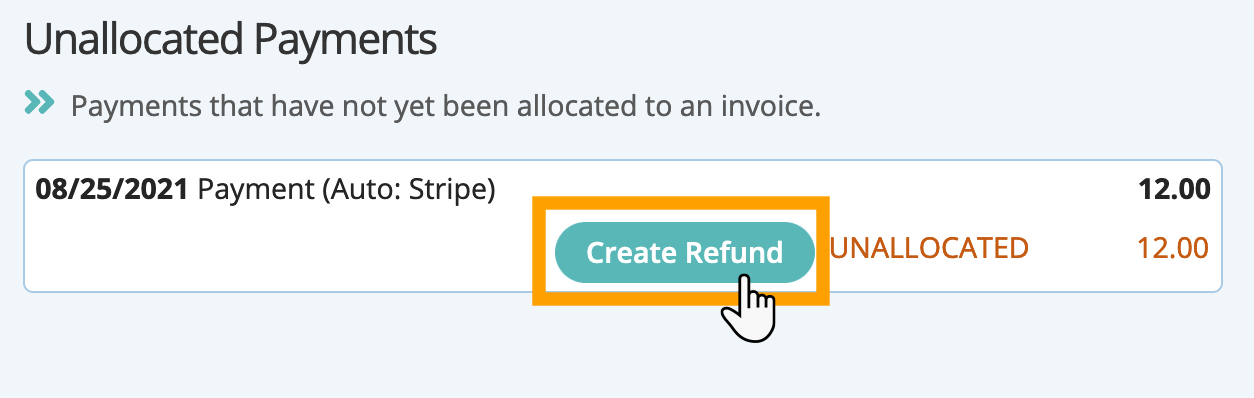This screenshot has height=398, width=1254.
Task: Click the top edge of the orange highlight frame
Action: tap(681, 201)
